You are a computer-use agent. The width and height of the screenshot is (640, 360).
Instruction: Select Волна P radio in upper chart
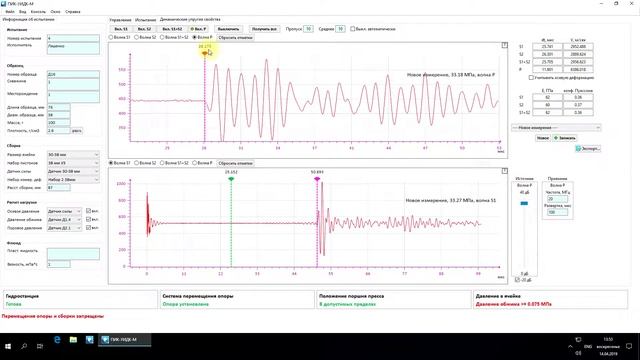tap(194, 37)
